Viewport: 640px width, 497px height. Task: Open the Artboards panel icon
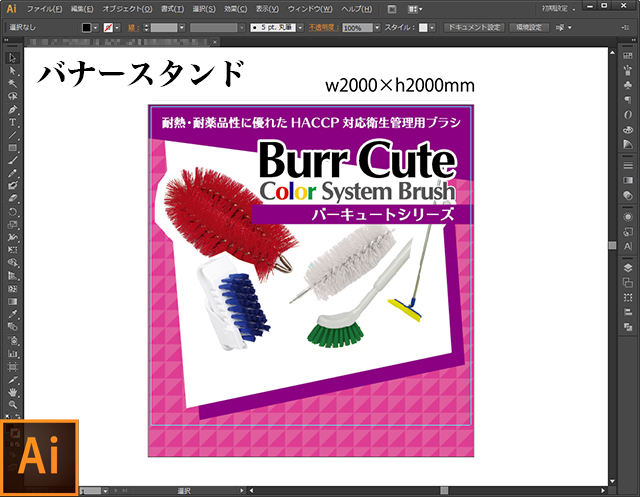coord(628,282)
